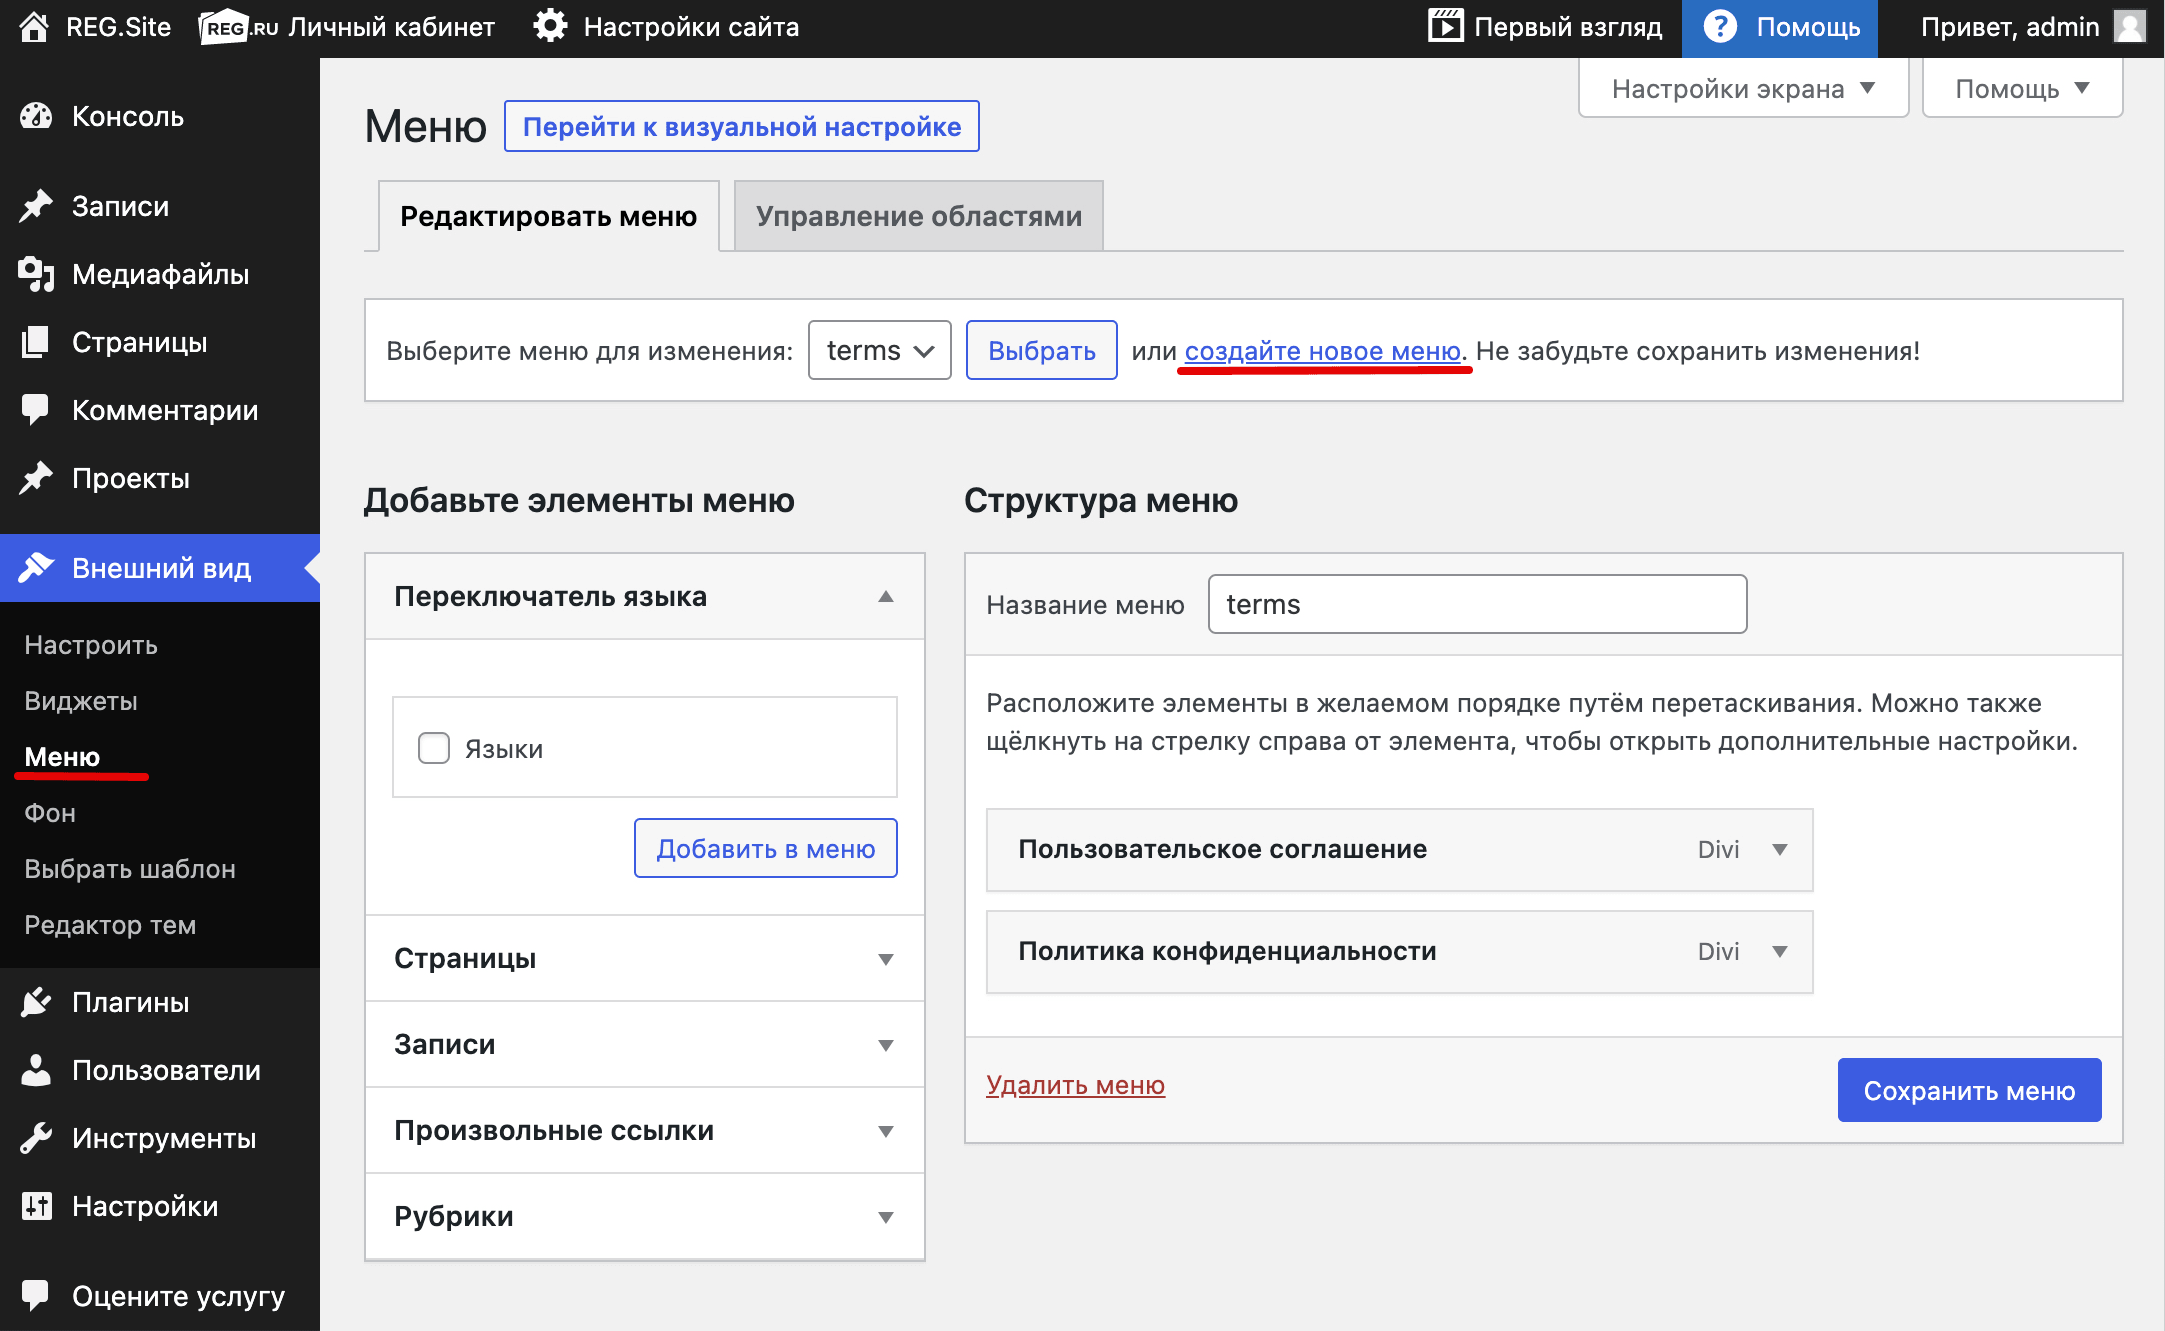Click Перейти к визуальной настройке button
The image size is (2165, 1331).
742,126
